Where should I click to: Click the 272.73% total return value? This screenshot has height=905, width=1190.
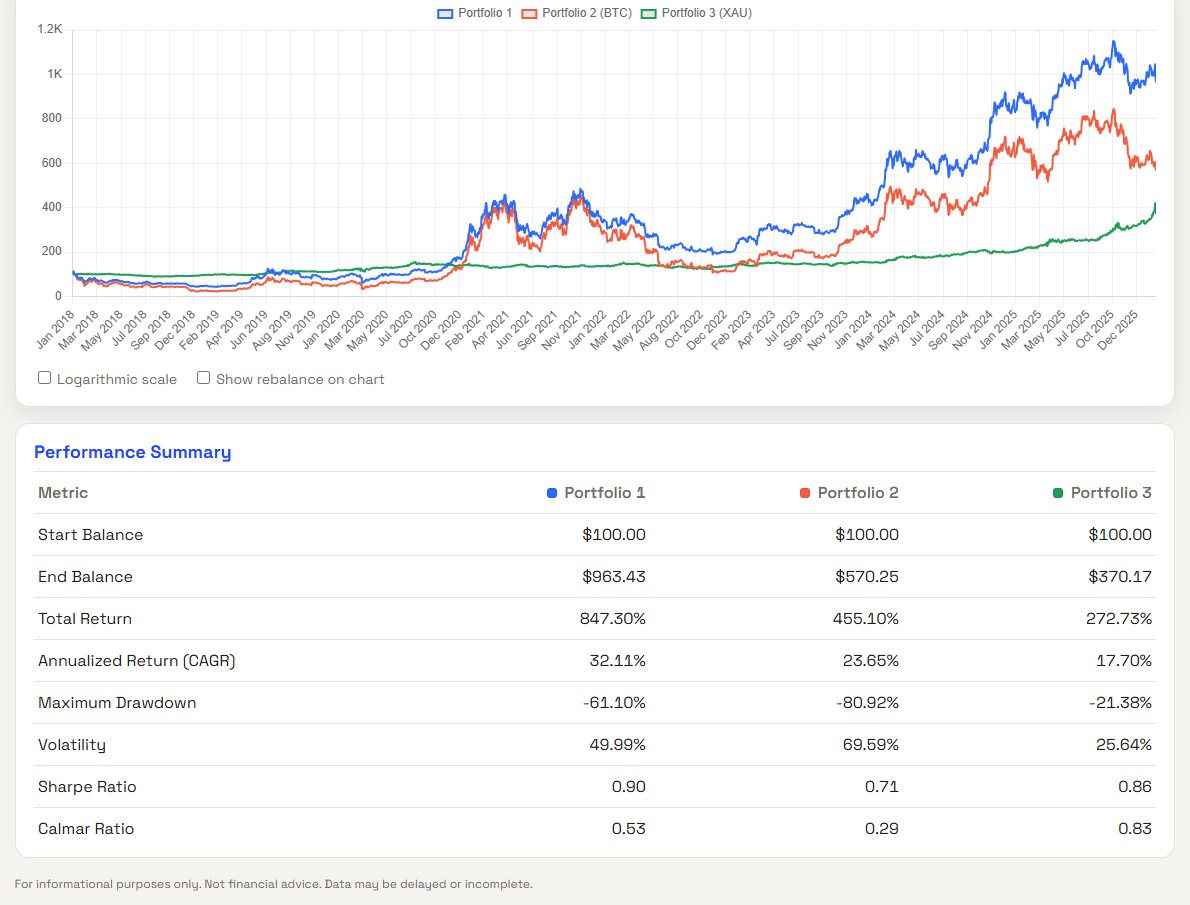[x=1119, y=619]
